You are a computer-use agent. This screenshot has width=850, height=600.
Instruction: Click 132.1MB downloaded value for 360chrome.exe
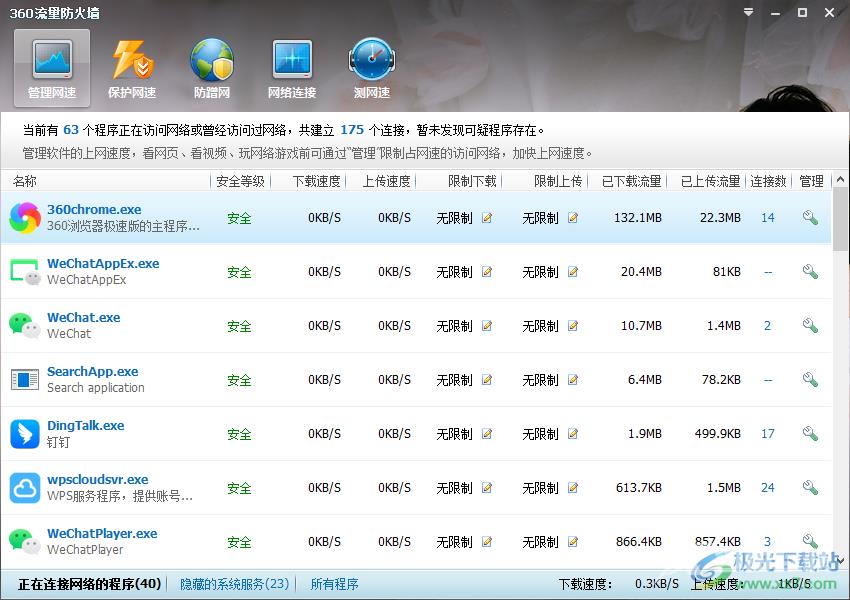tap(638, 218)
